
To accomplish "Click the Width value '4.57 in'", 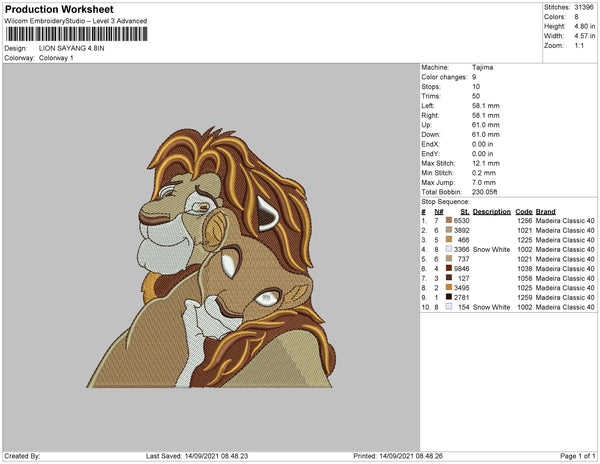I will pos(585,36).
